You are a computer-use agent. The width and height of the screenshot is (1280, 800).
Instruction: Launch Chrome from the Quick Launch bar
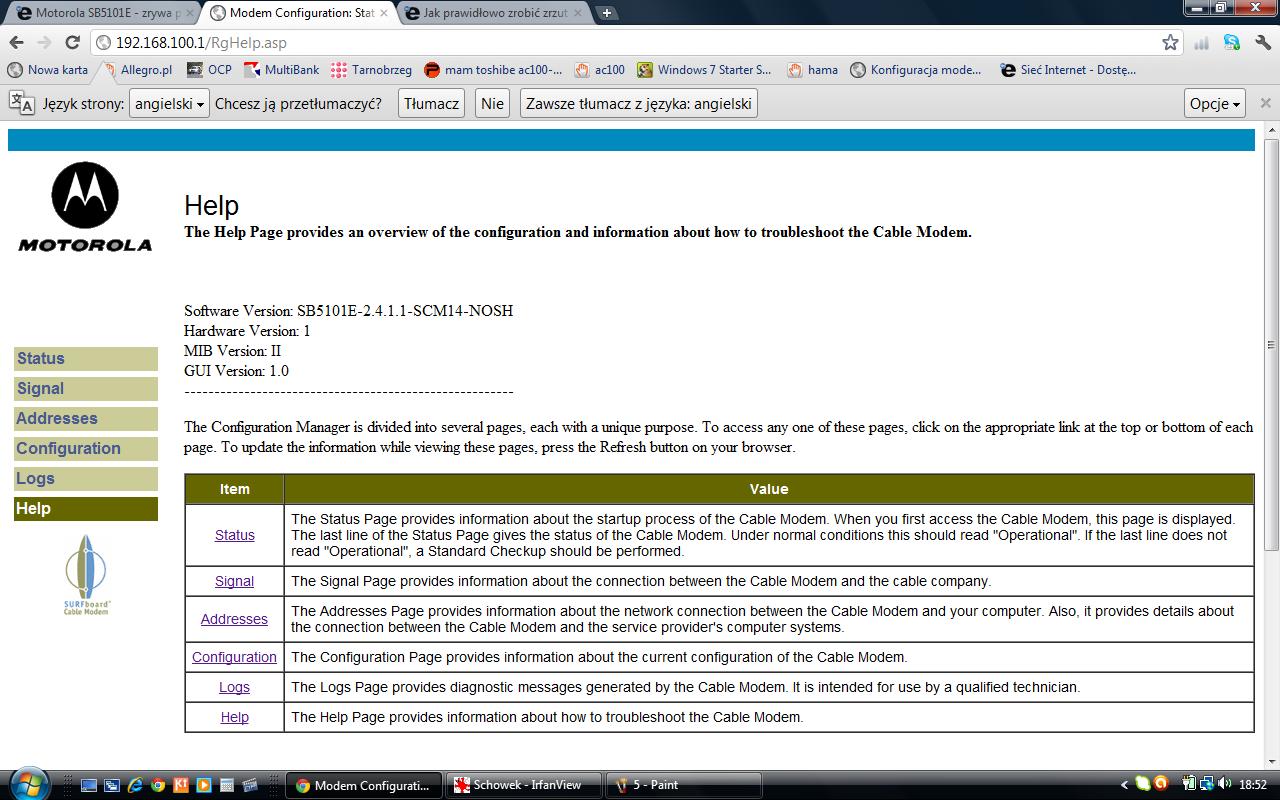point(157,785)
